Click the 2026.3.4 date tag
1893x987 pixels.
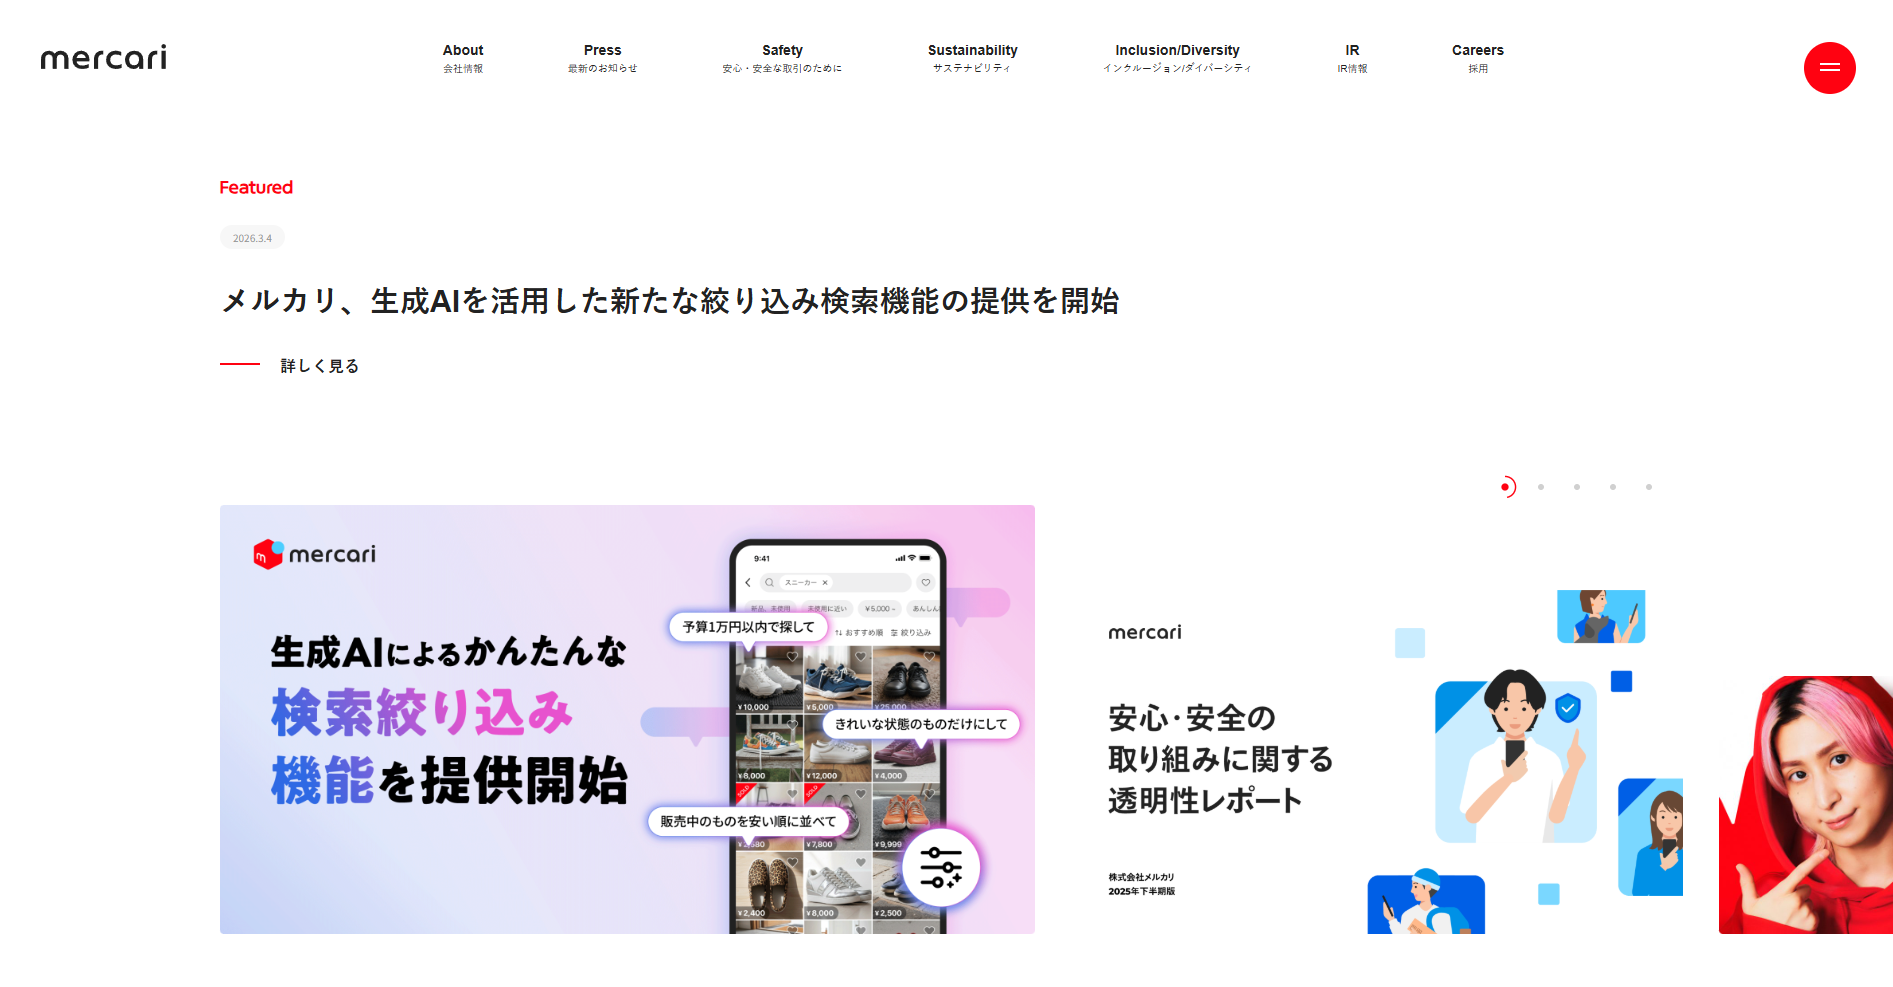point(252,238)
